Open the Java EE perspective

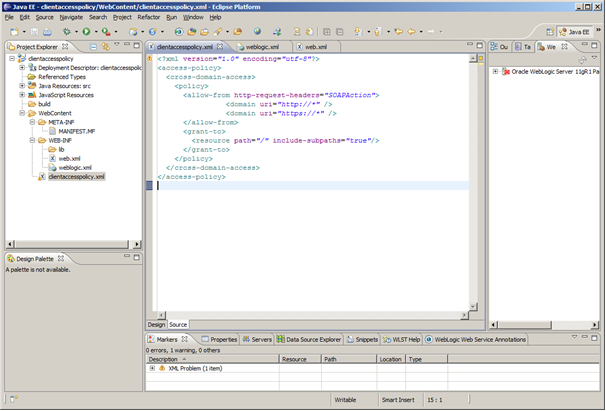coord(579,32)
